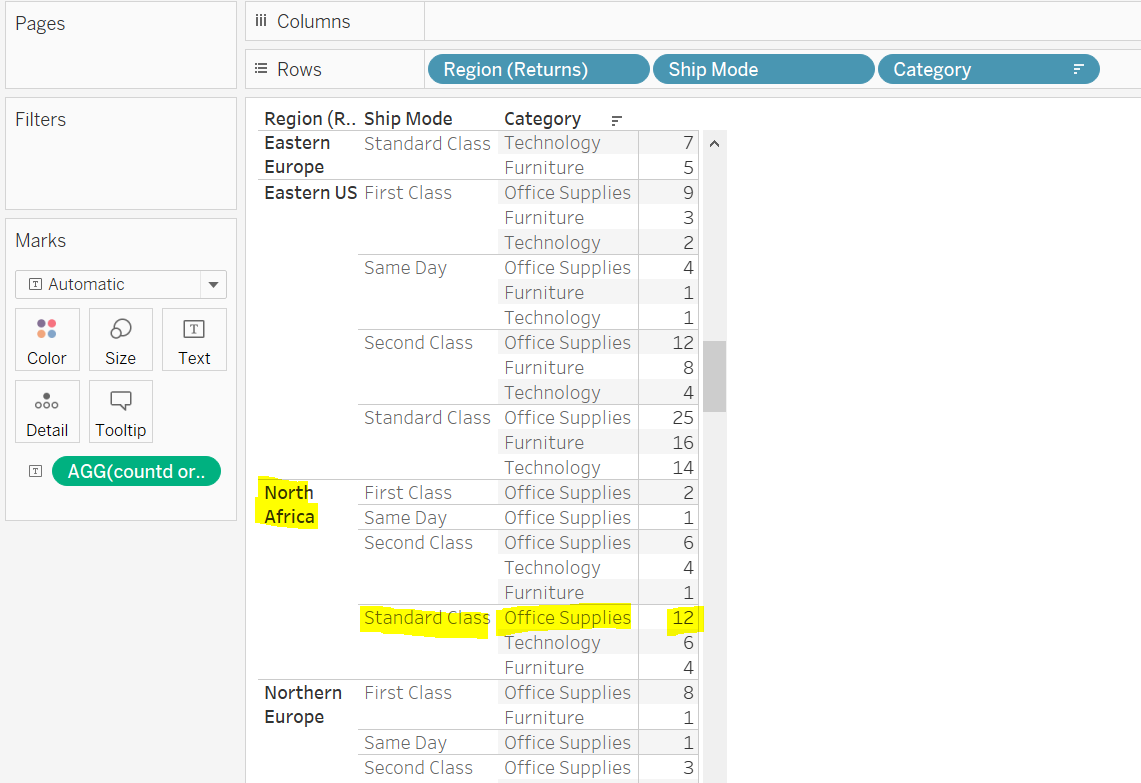Click the highlighted Office Supplies cell
This screenshot has width=1141, height=783.
567,617
